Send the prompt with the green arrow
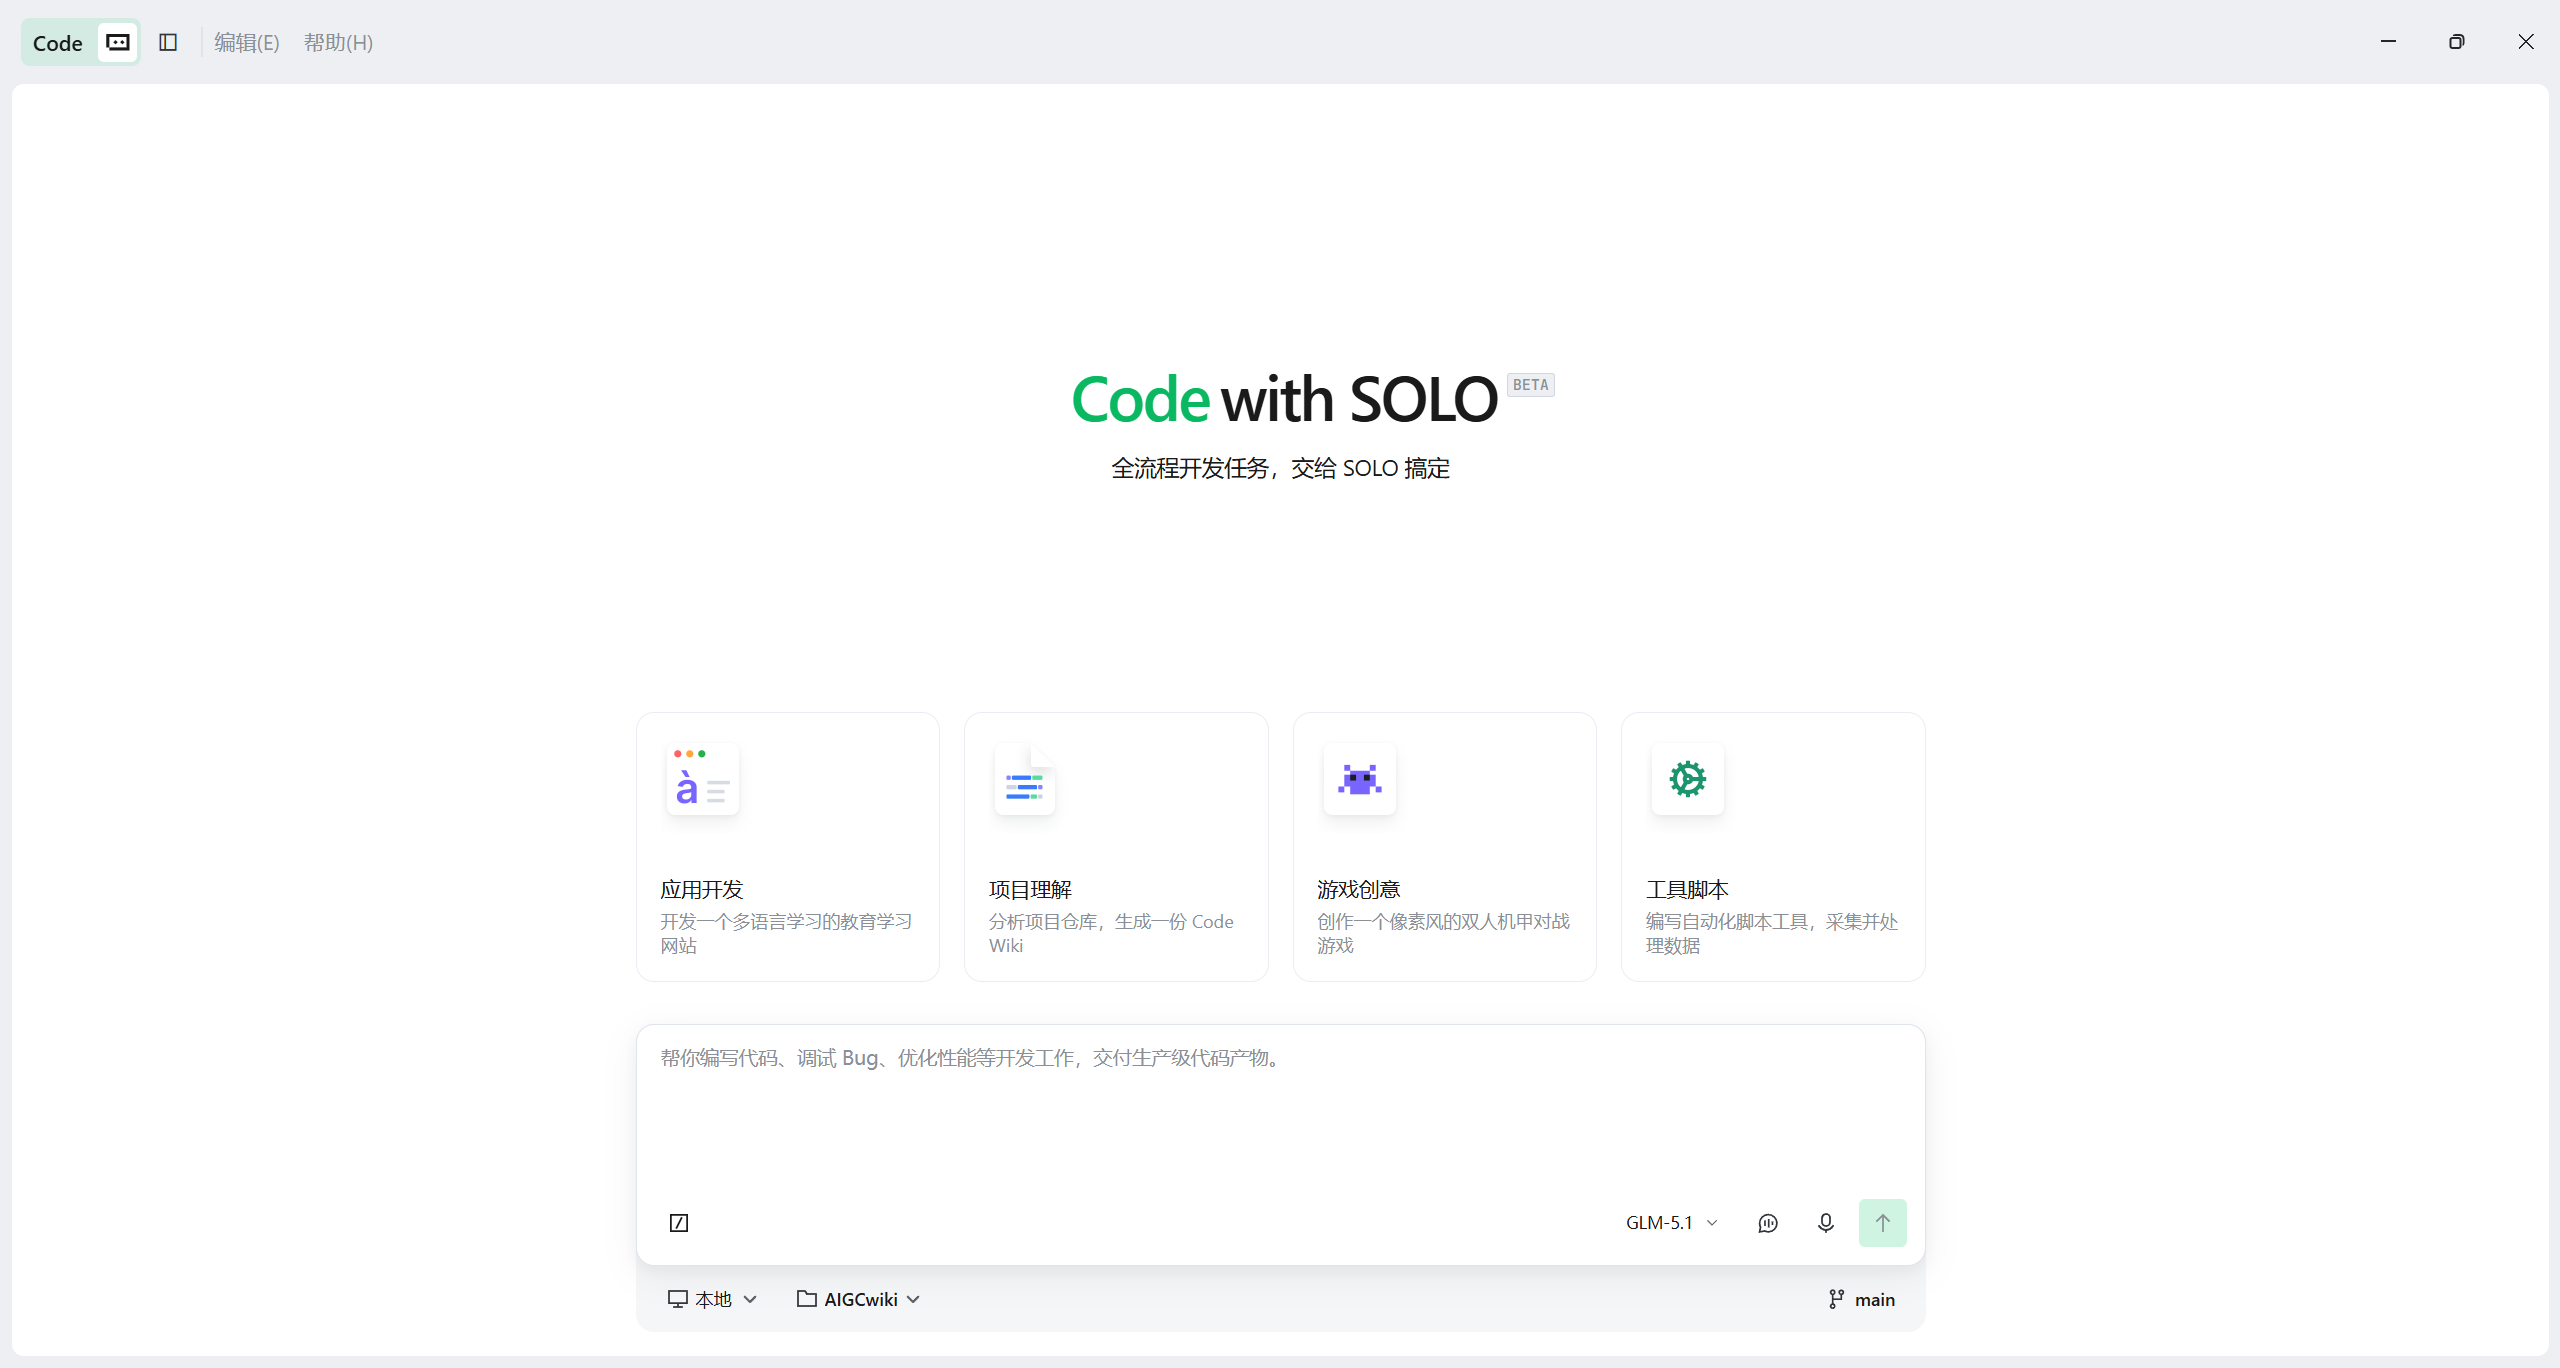 coord(1882,1222)
